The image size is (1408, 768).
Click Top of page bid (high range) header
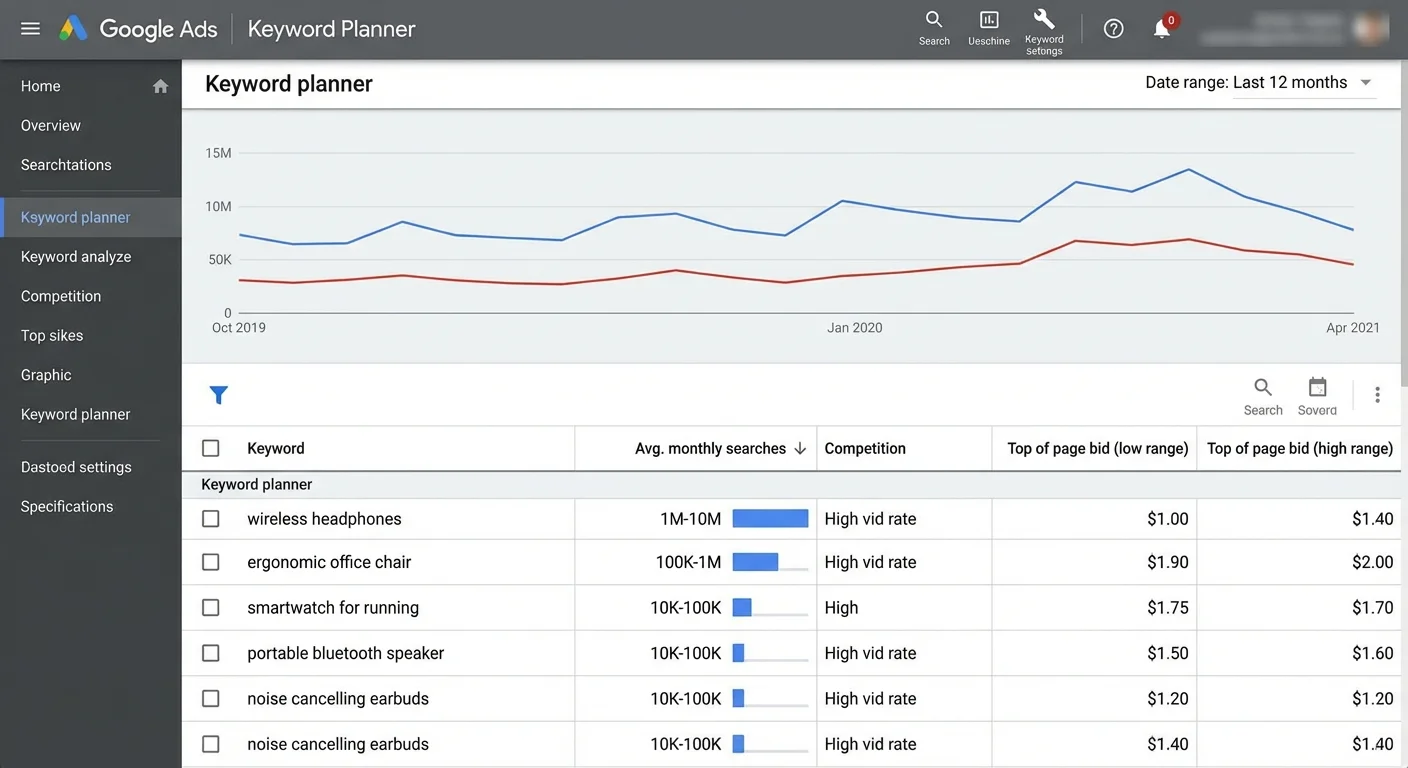tap(1300, 449)
